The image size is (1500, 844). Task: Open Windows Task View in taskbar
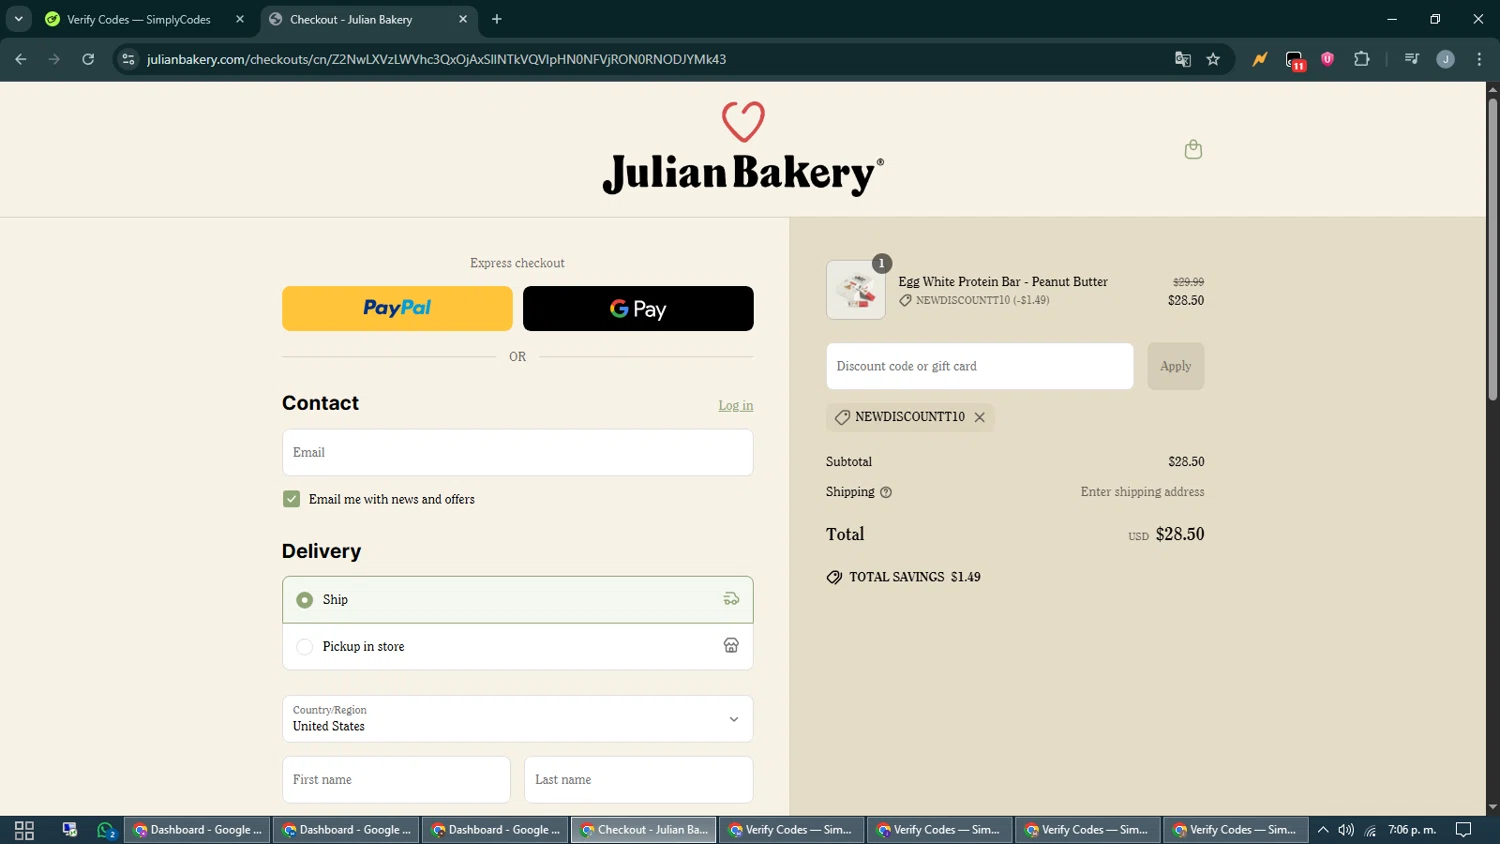point(24,830)
